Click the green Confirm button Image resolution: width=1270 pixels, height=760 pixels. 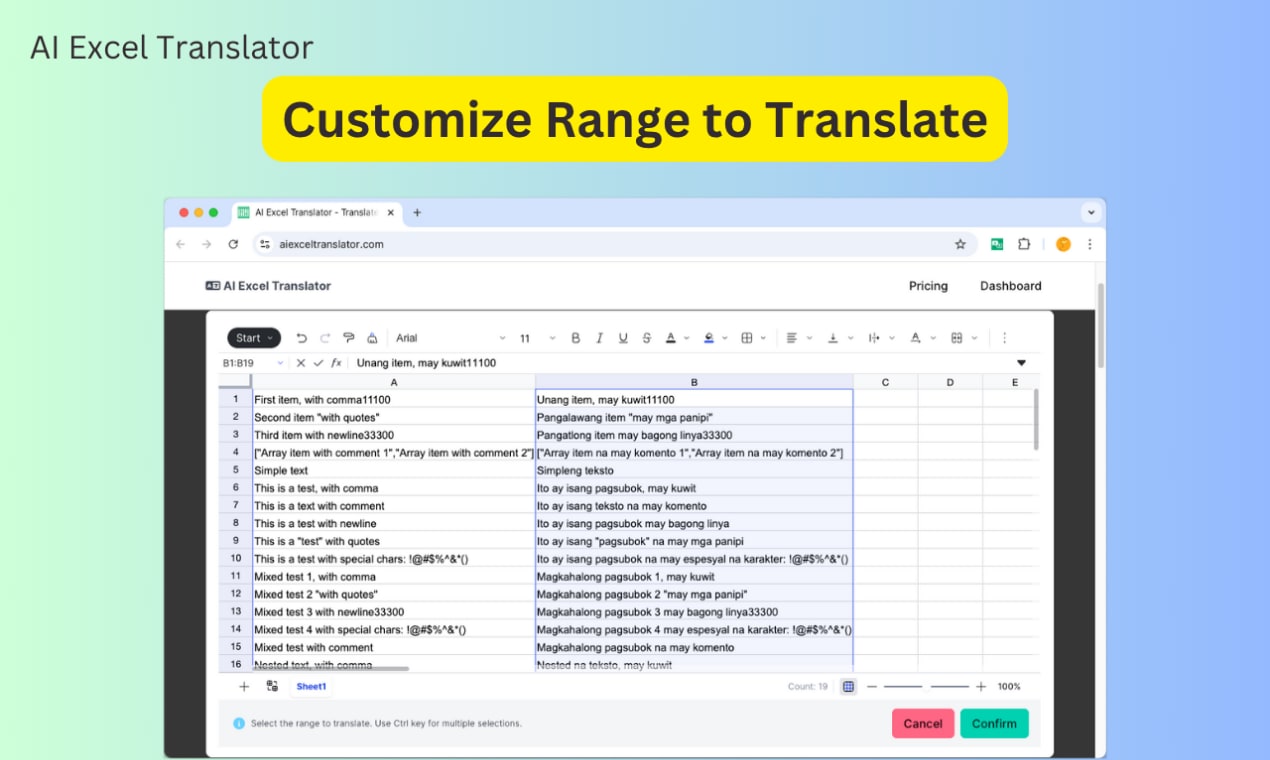(x=994, y=724)
